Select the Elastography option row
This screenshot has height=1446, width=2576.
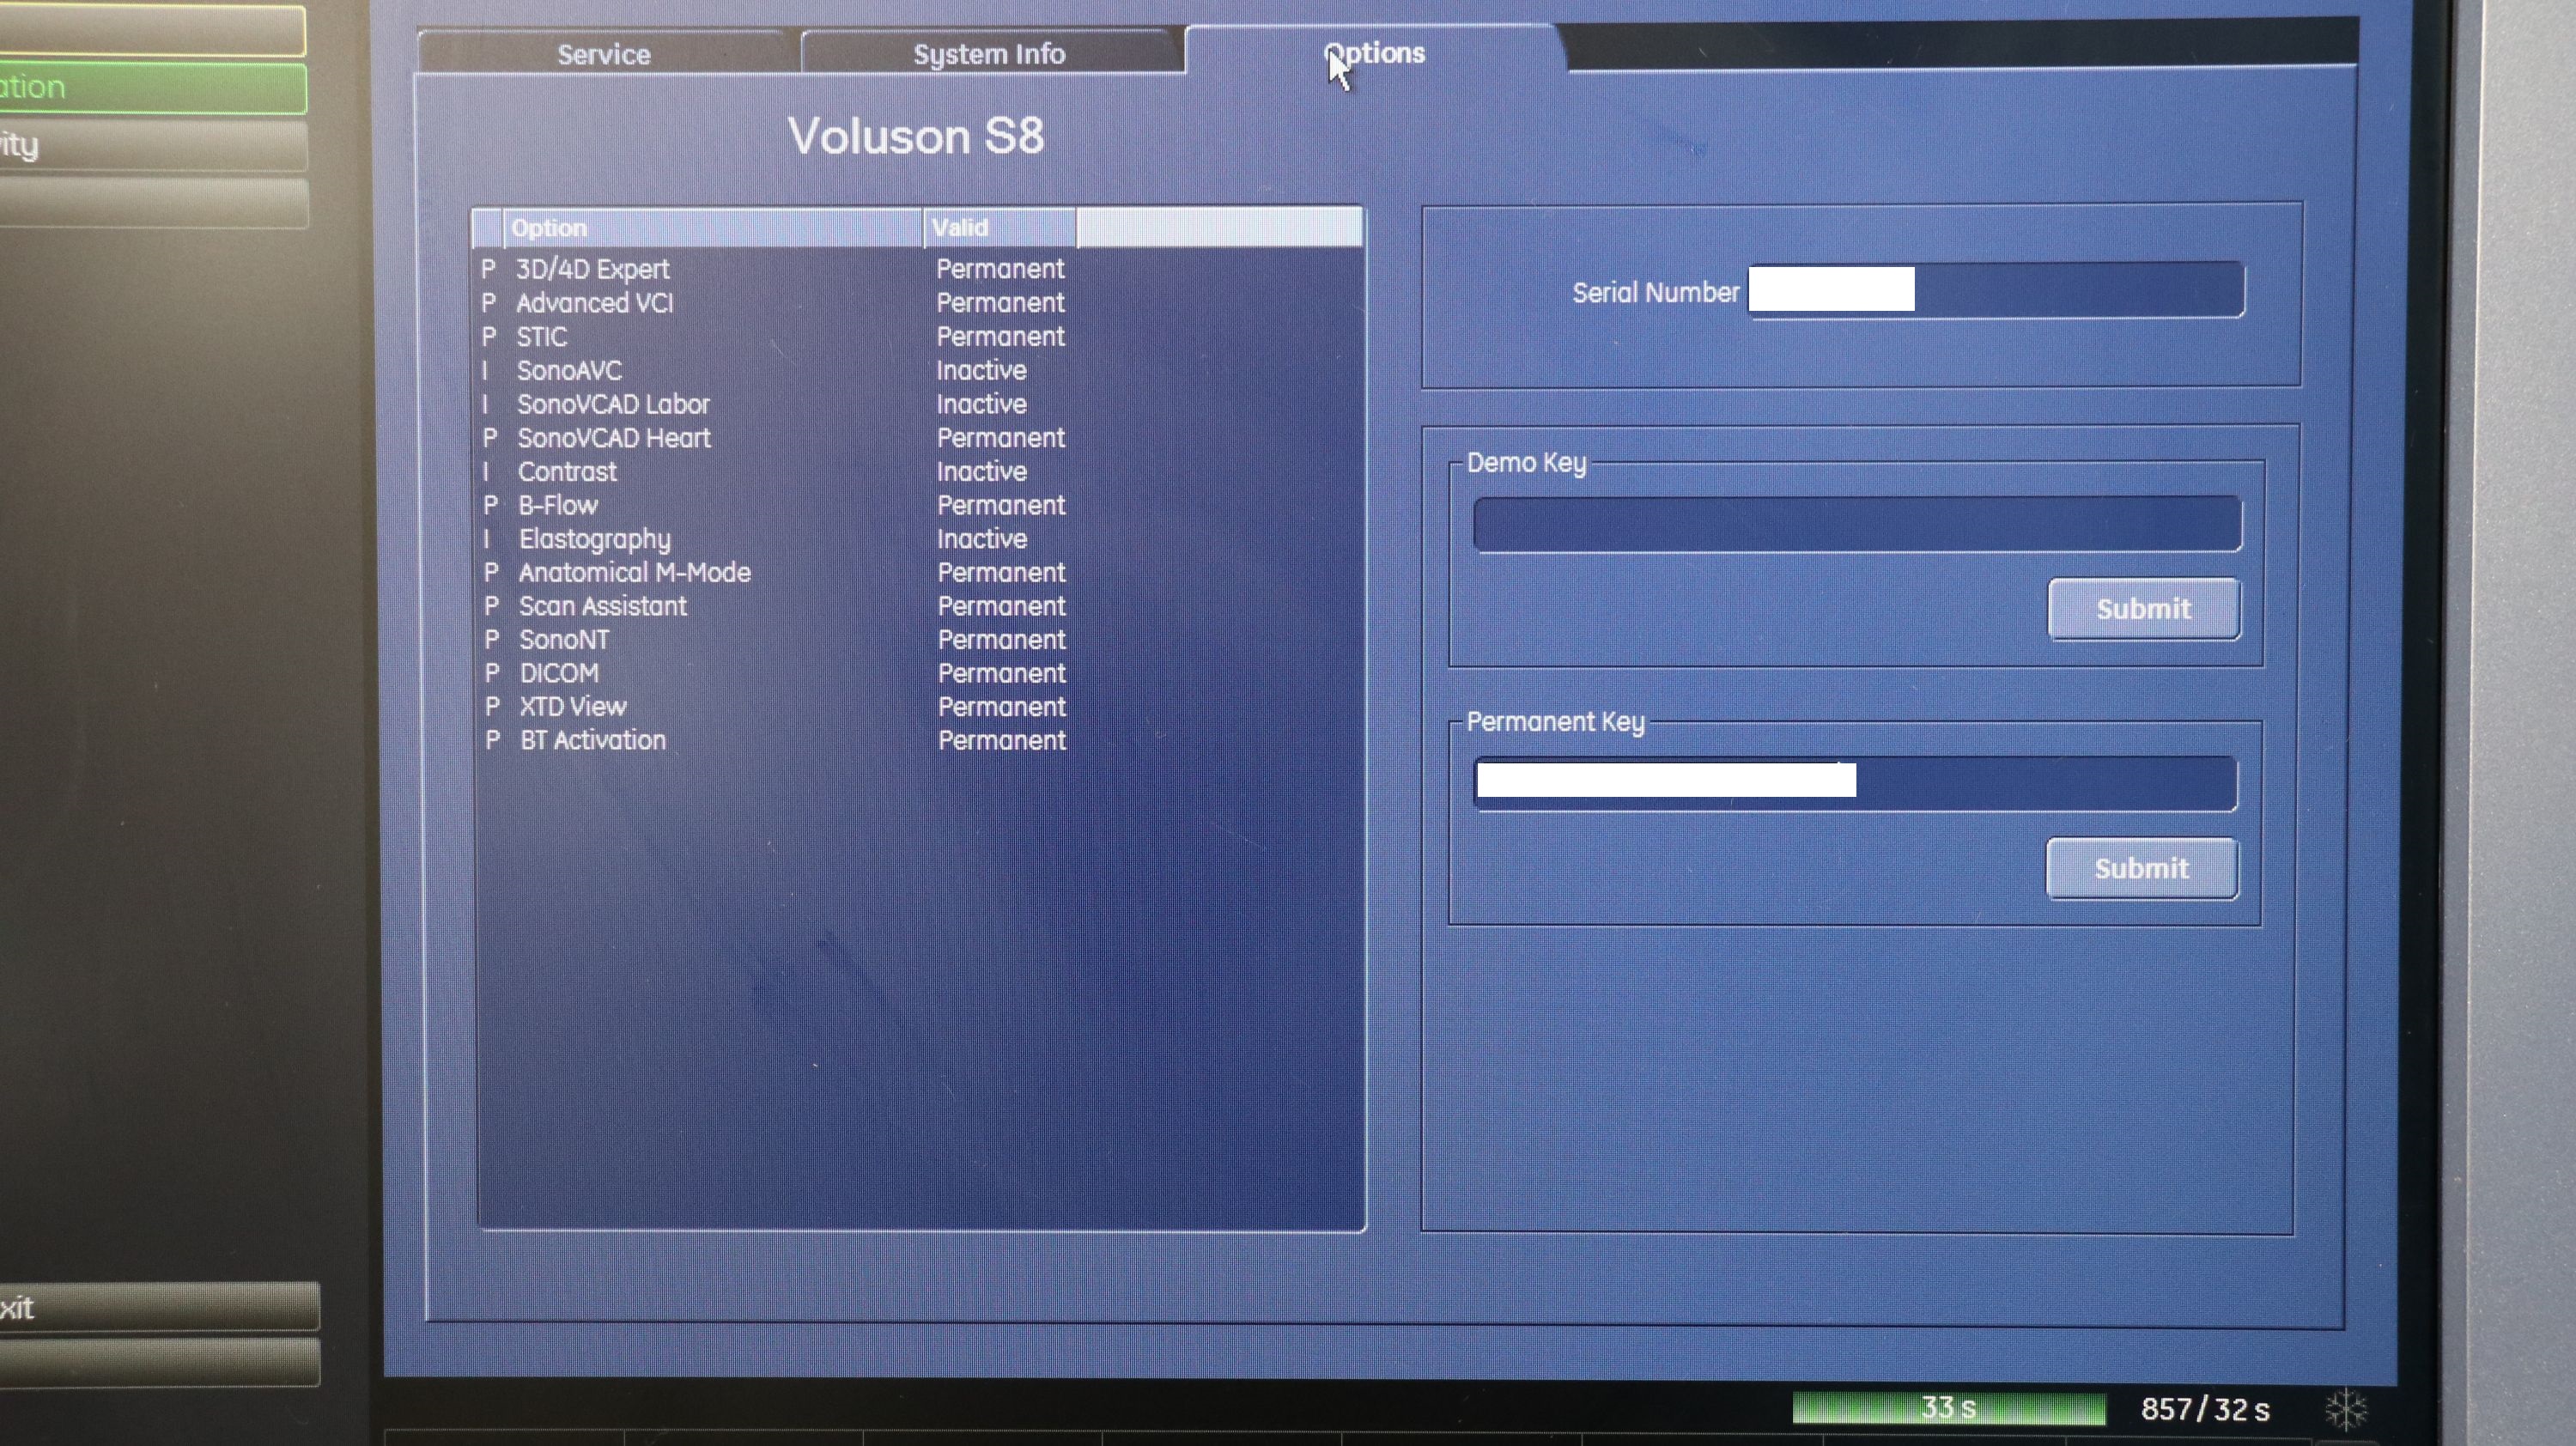[x=920, y=539]
